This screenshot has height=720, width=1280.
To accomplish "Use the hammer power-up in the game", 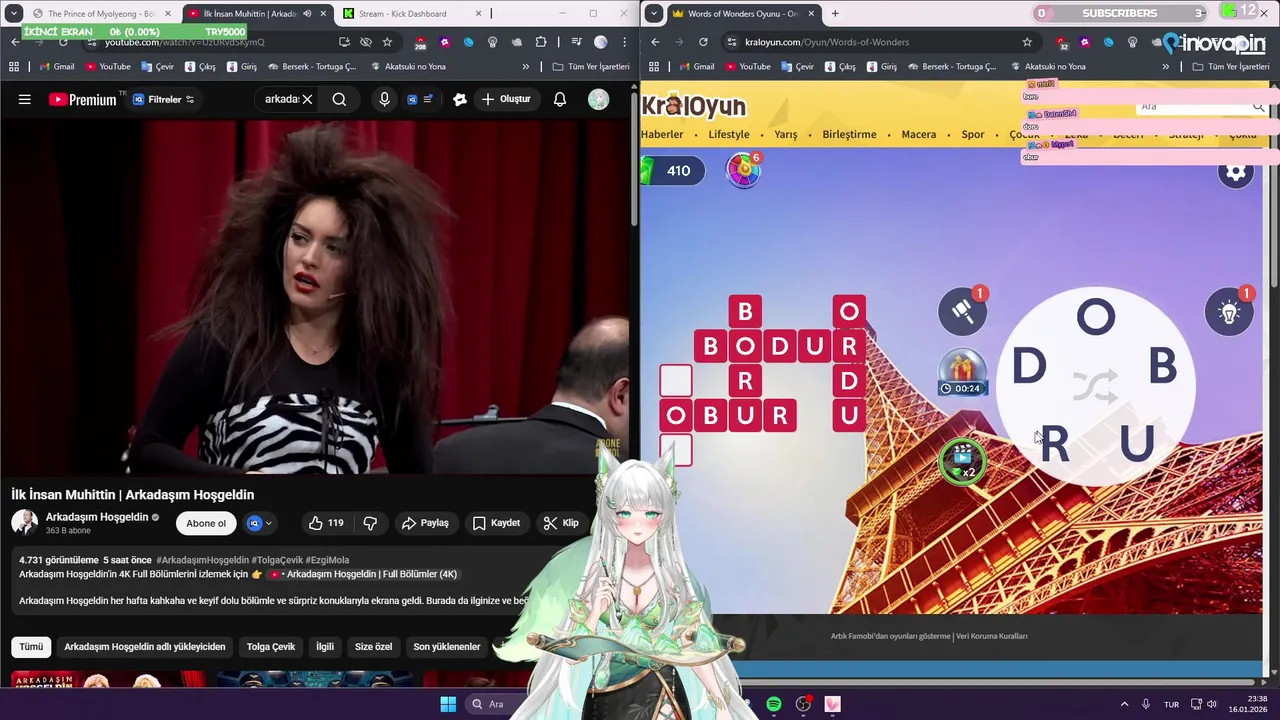I will pyautogui.click(x=962, y=312).
